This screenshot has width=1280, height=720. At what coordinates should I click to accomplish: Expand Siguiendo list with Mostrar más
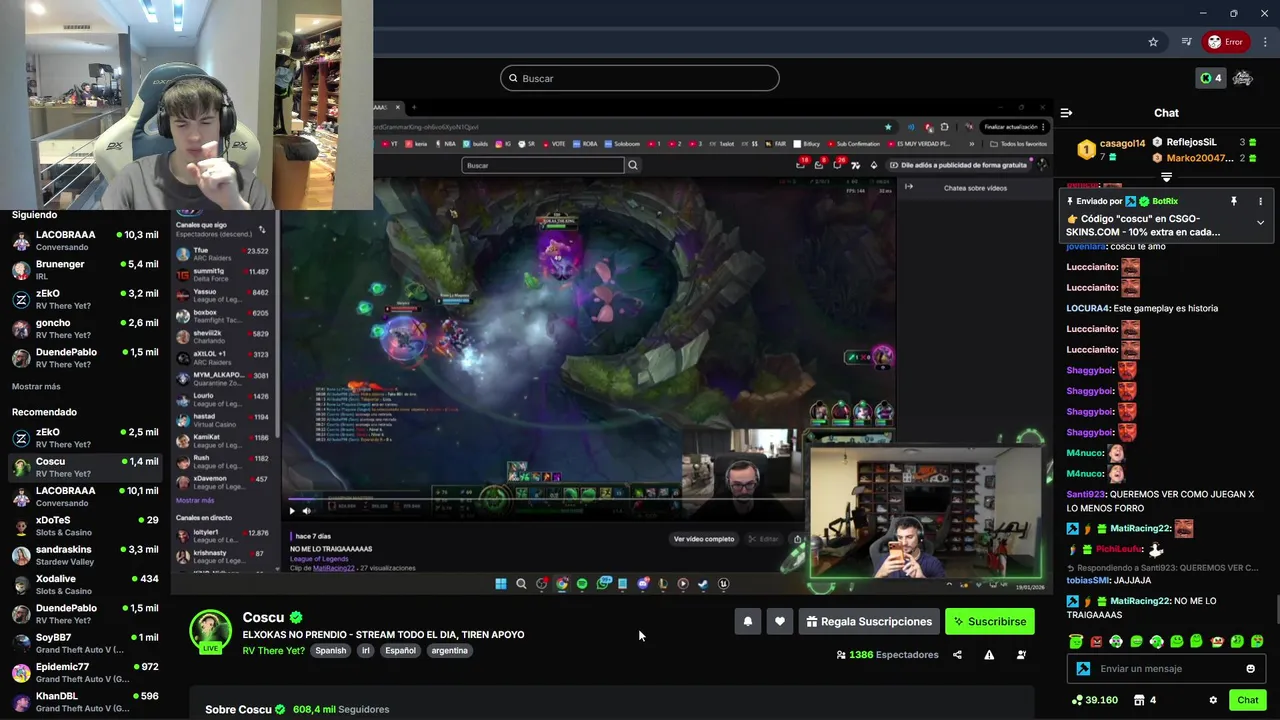point(36,386)
